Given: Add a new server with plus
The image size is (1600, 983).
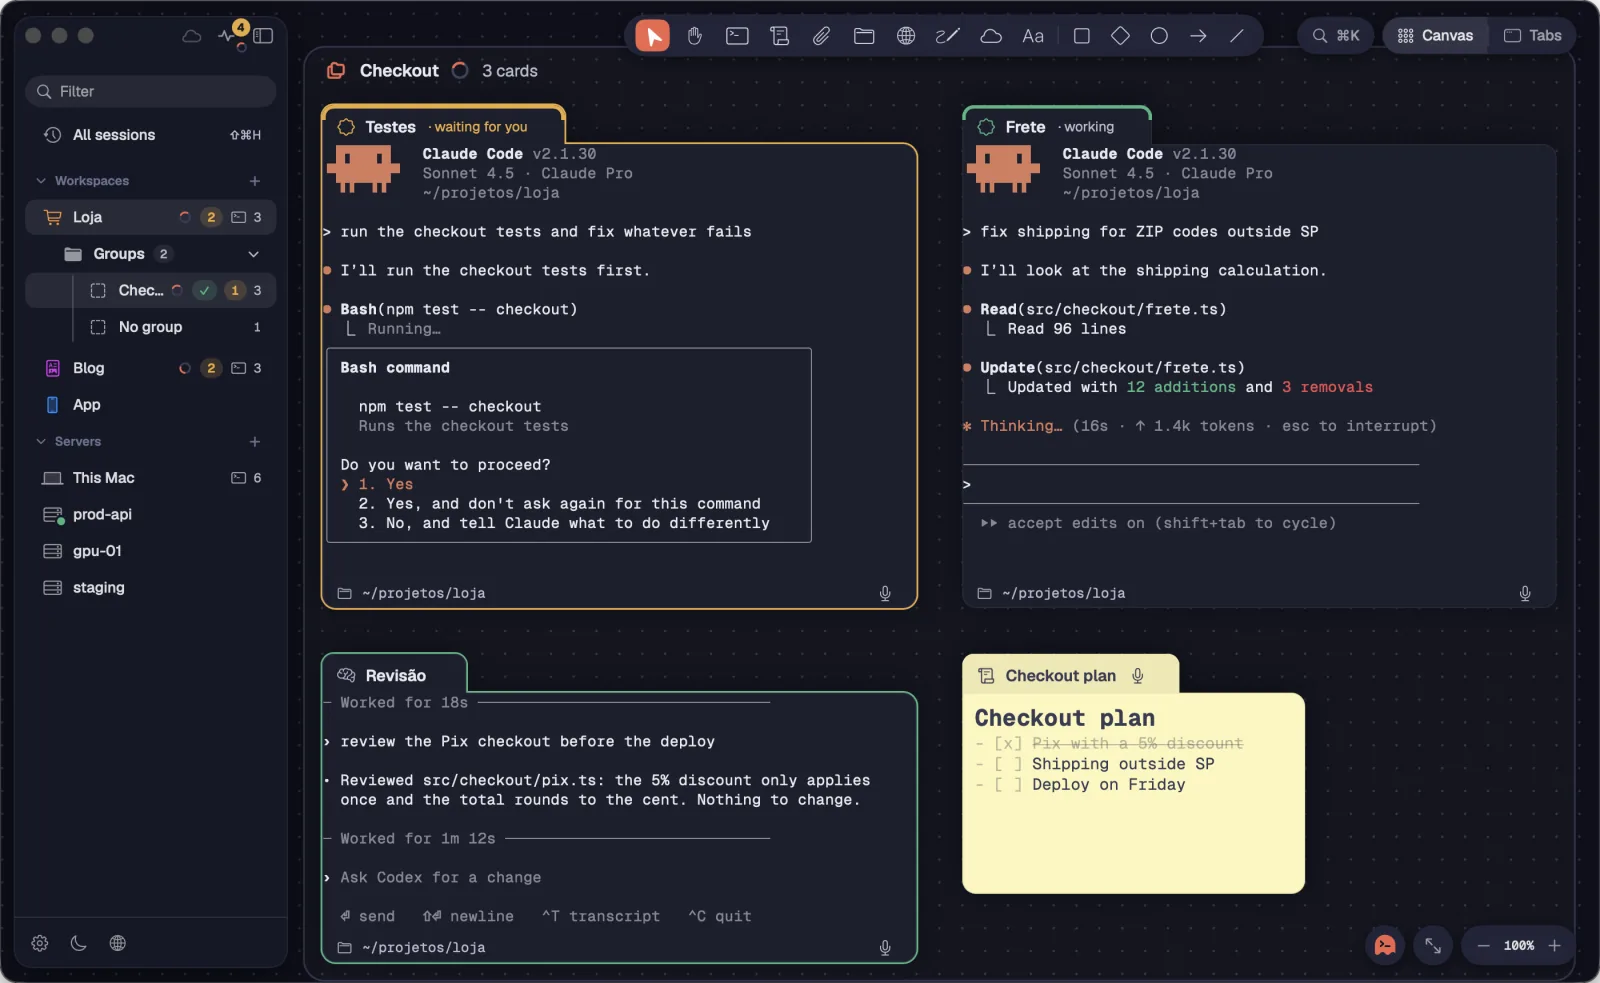Looking at the screenshot, I should click(255, 441).
